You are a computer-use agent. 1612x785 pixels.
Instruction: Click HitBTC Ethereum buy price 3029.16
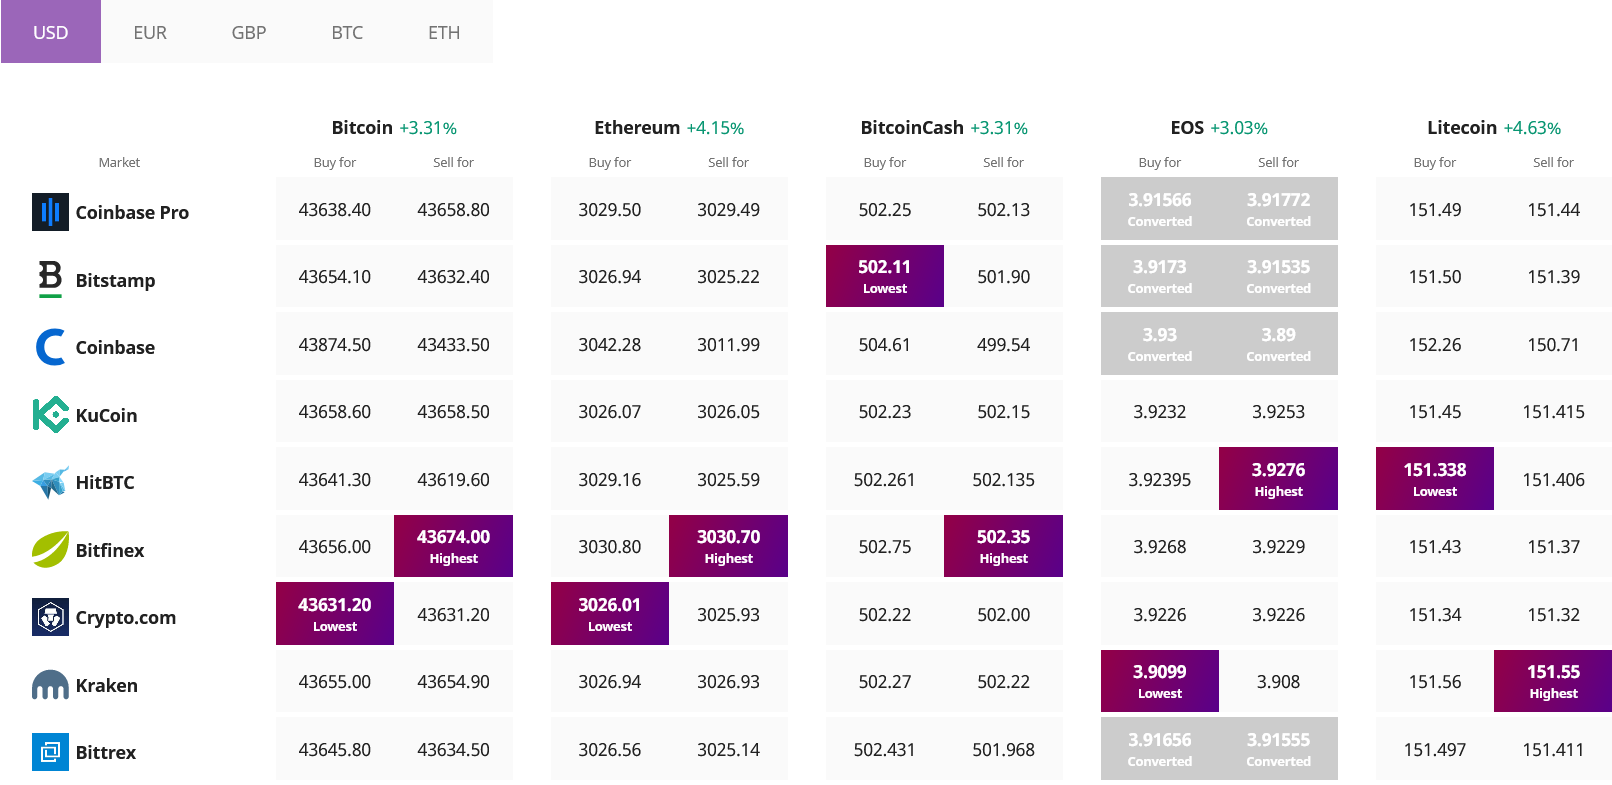[610, 480]
